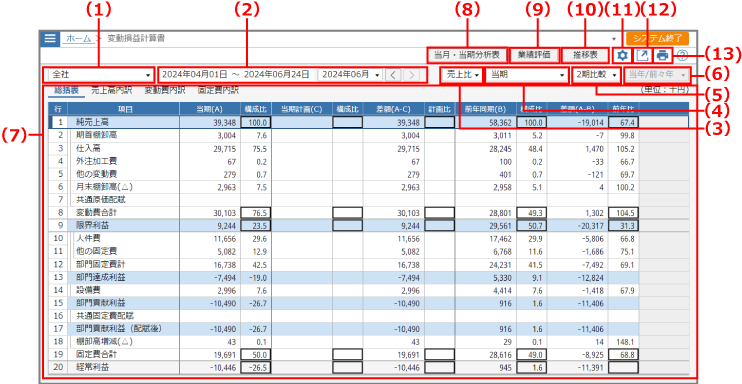
Task: Open the 2期比較 comparison dropdown
Action: (597, 75)
